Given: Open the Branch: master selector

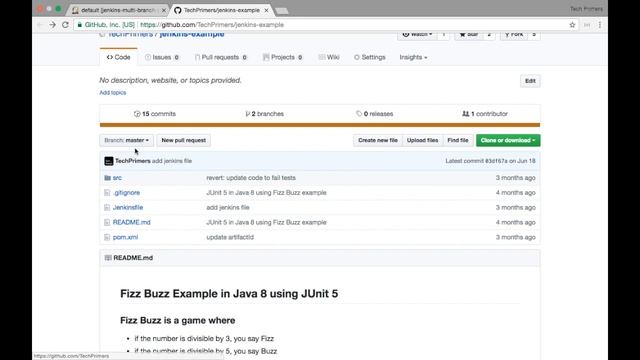Looking at the screenshot, I should (127, 140).
